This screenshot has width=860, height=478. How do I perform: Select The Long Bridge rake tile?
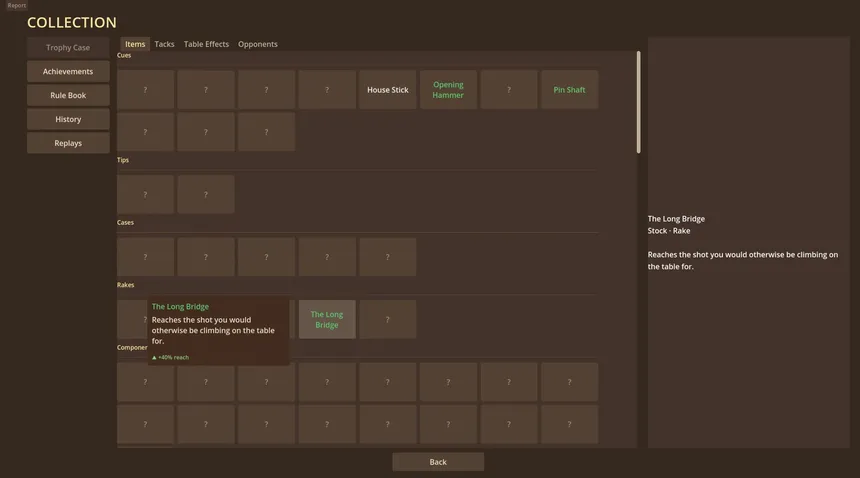(327, 319)
